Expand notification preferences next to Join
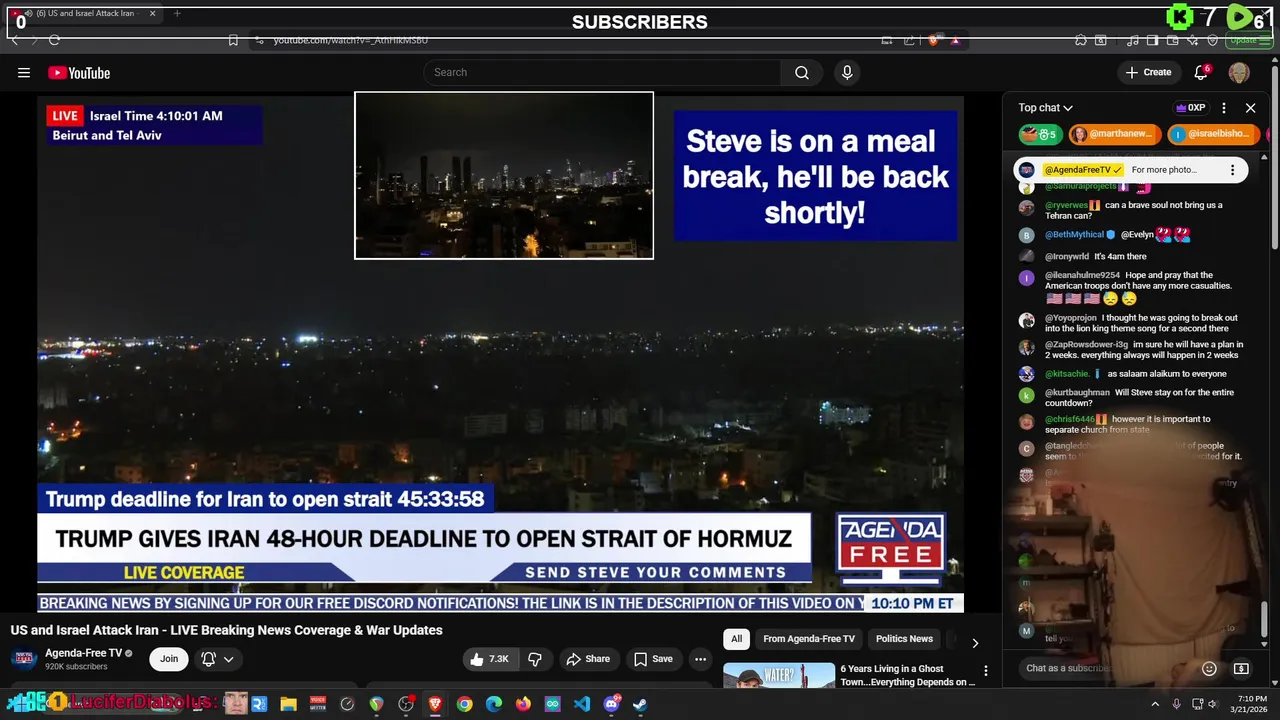The height and width of the screenshot is (720, 1280). click(218, 659)
